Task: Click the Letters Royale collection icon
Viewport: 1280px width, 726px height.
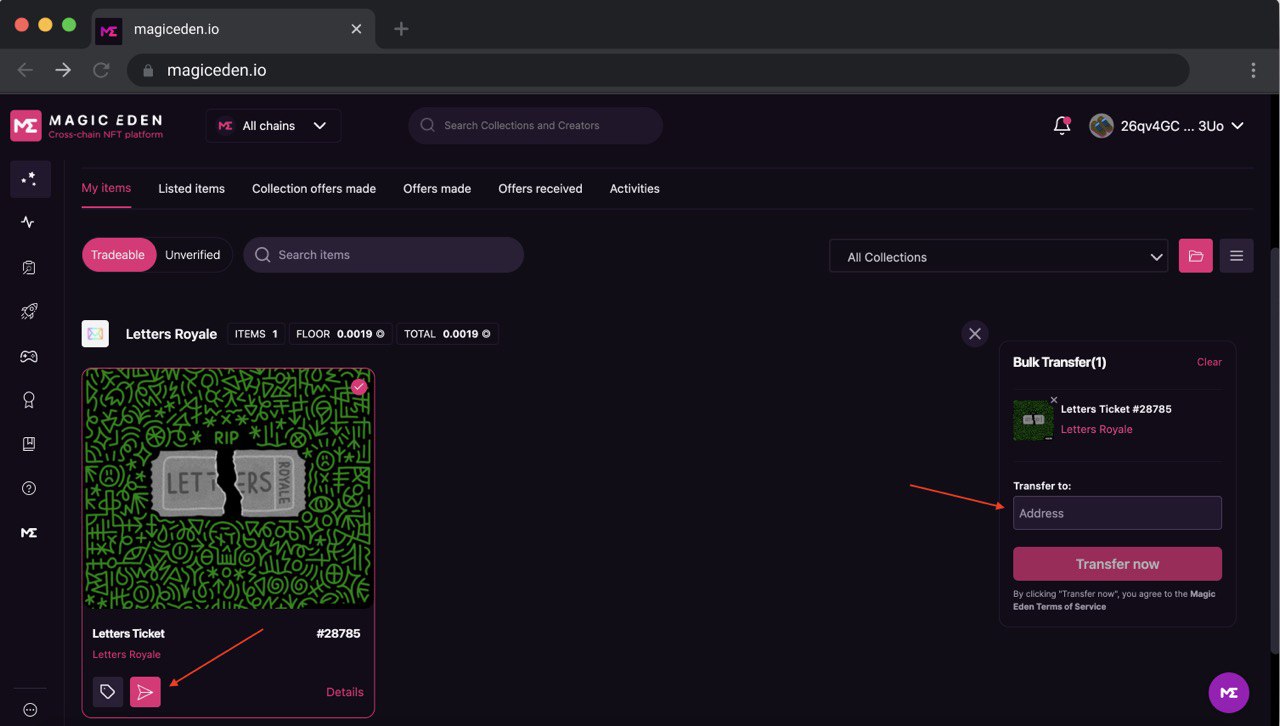Action: pos(95,334)
